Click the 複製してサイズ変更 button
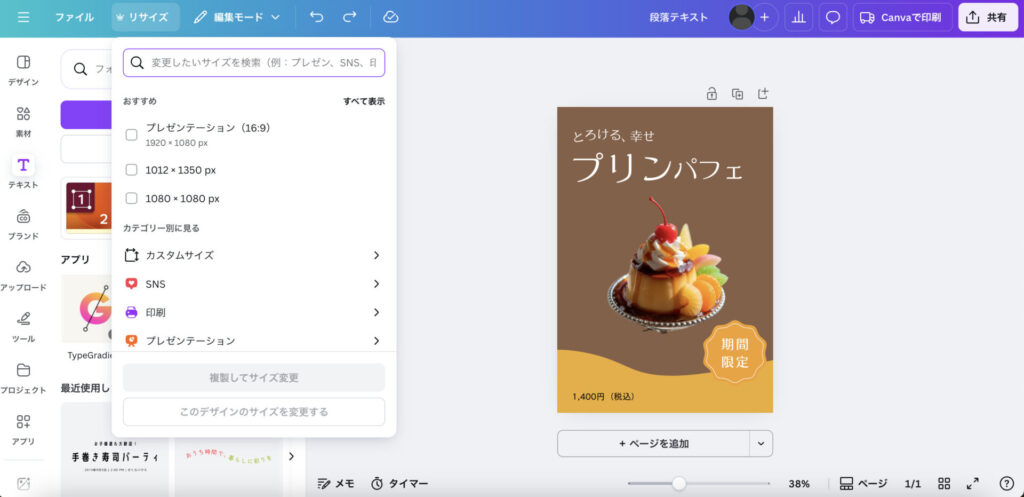 (254, 377)
